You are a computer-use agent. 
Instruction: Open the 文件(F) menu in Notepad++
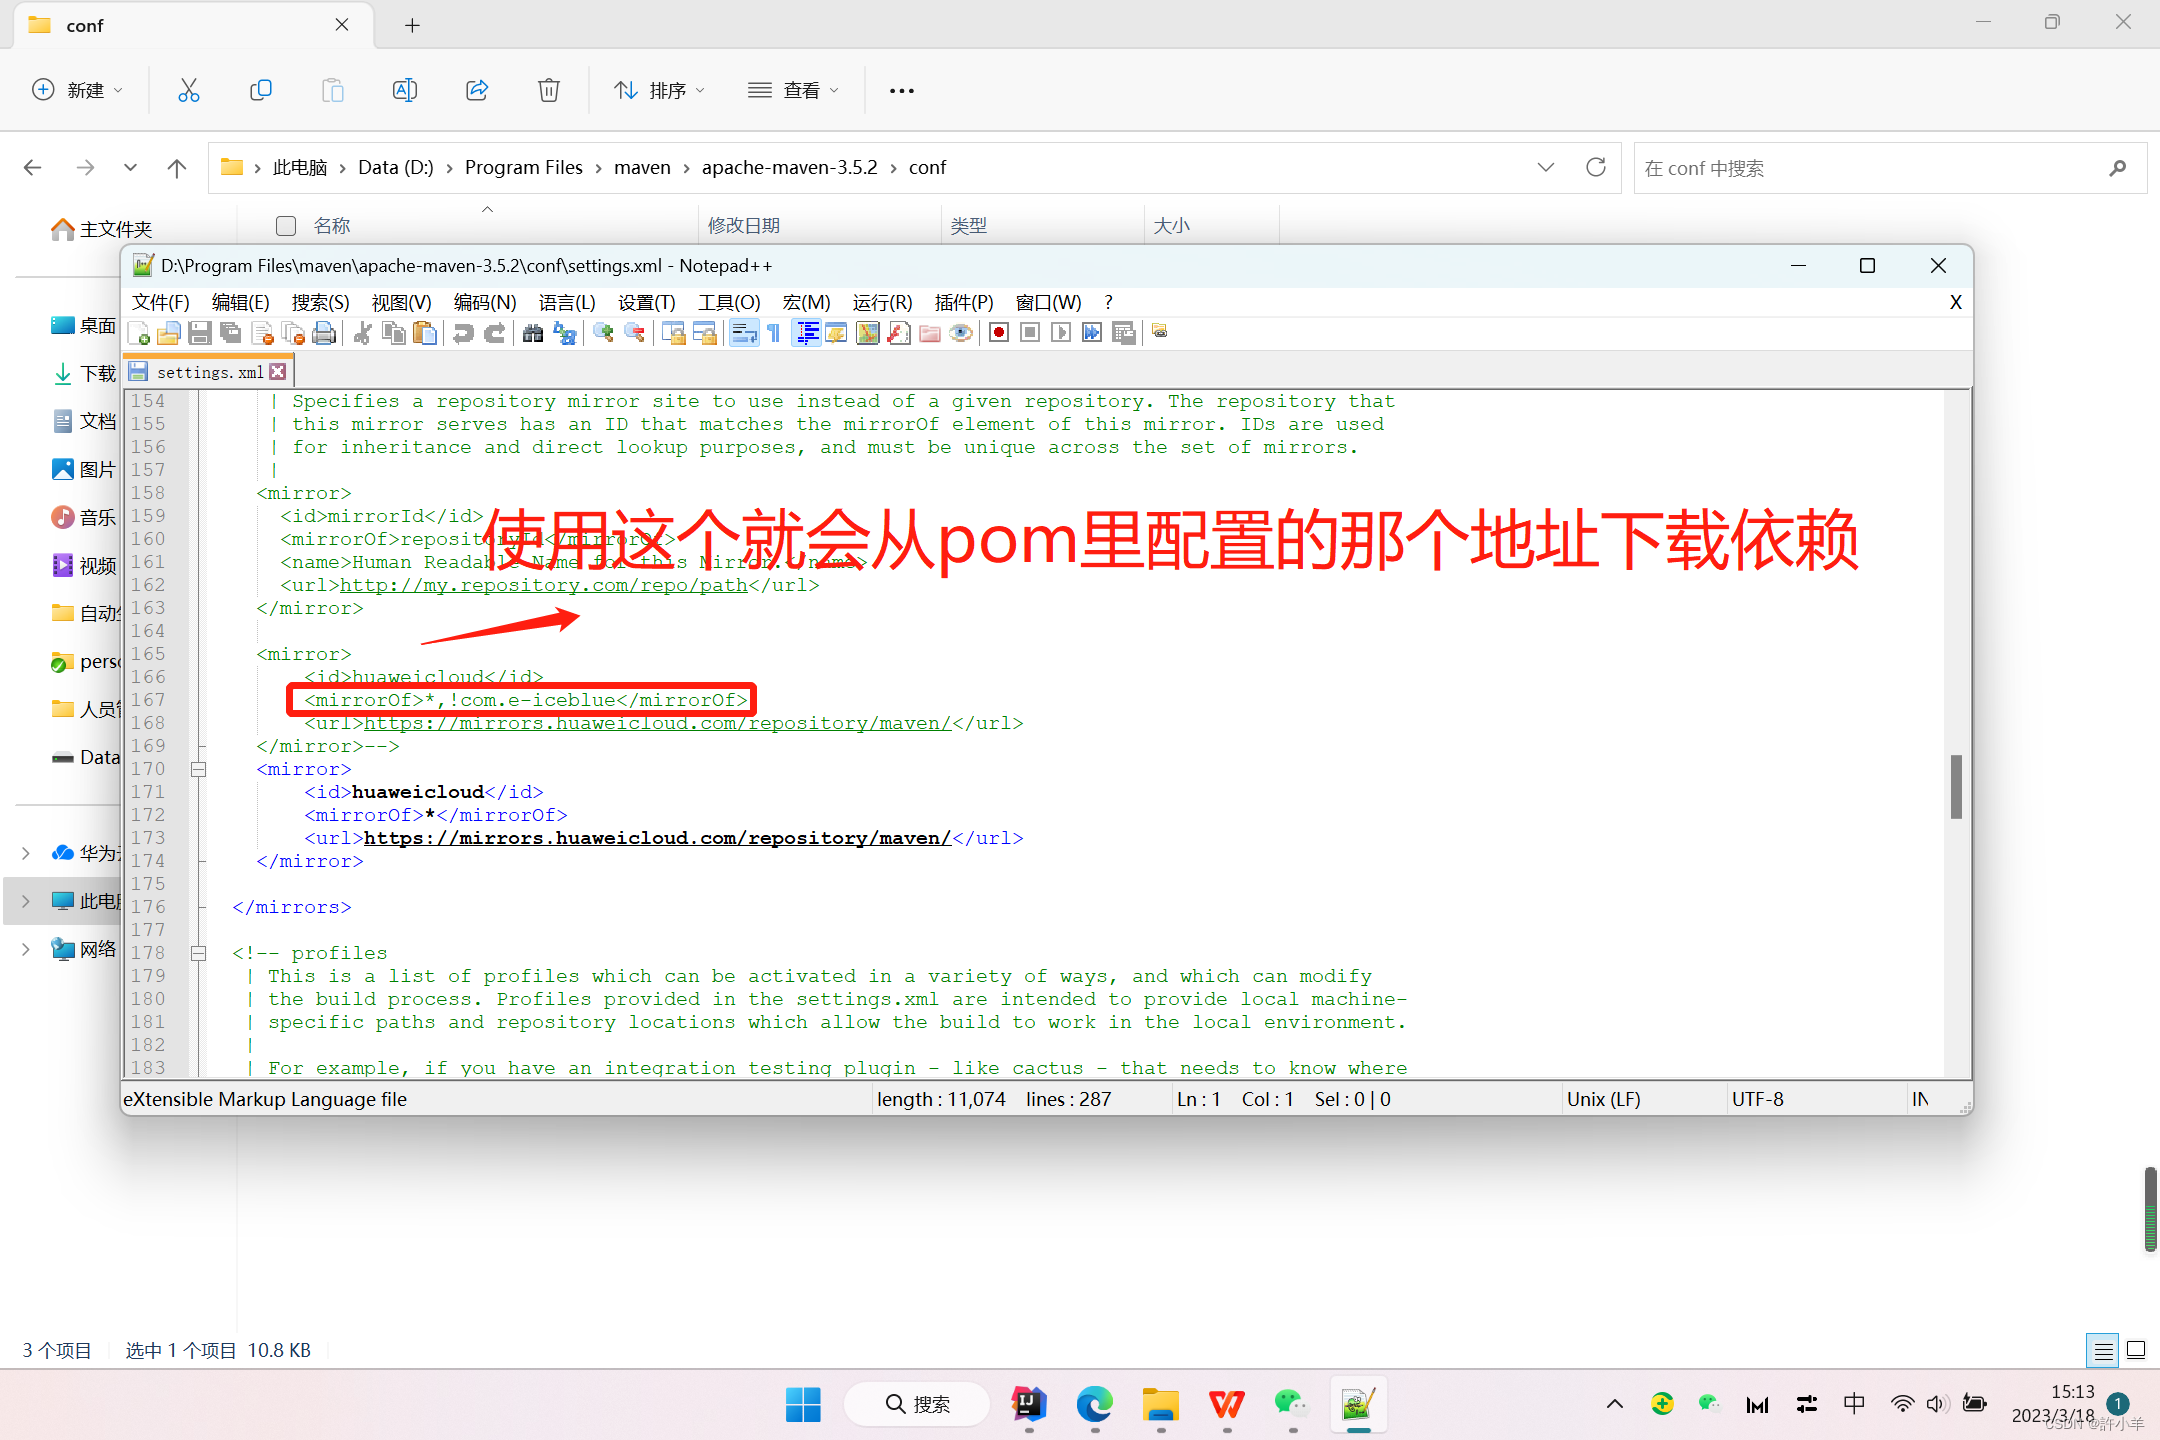[x=160, y=302]
